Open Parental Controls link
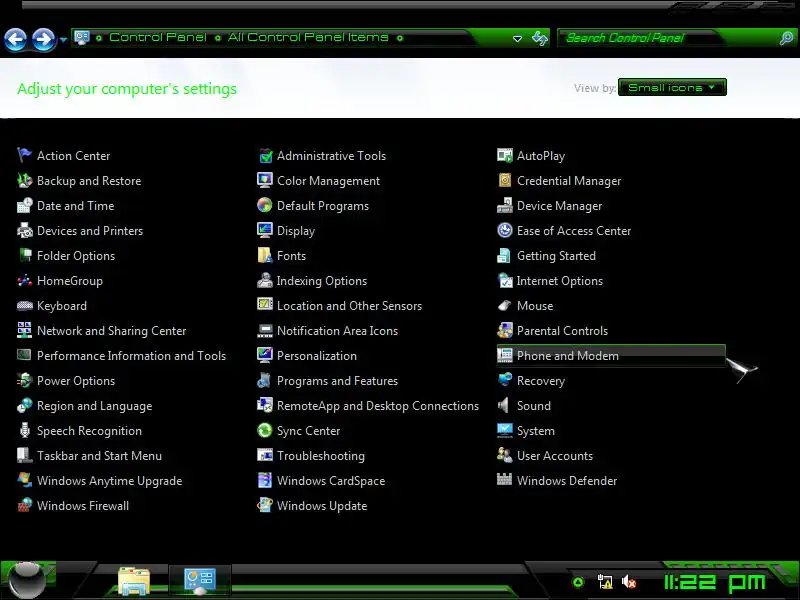The image size is (800, 600). point(562,331)
